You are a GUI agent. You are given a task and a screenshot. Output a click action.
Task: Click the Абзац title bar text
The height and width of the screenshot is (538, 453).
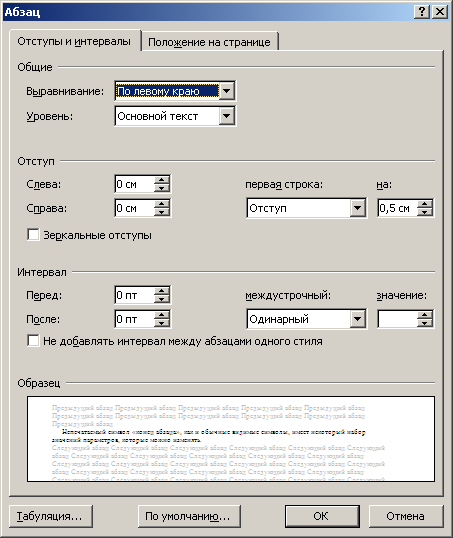(22, 12)
